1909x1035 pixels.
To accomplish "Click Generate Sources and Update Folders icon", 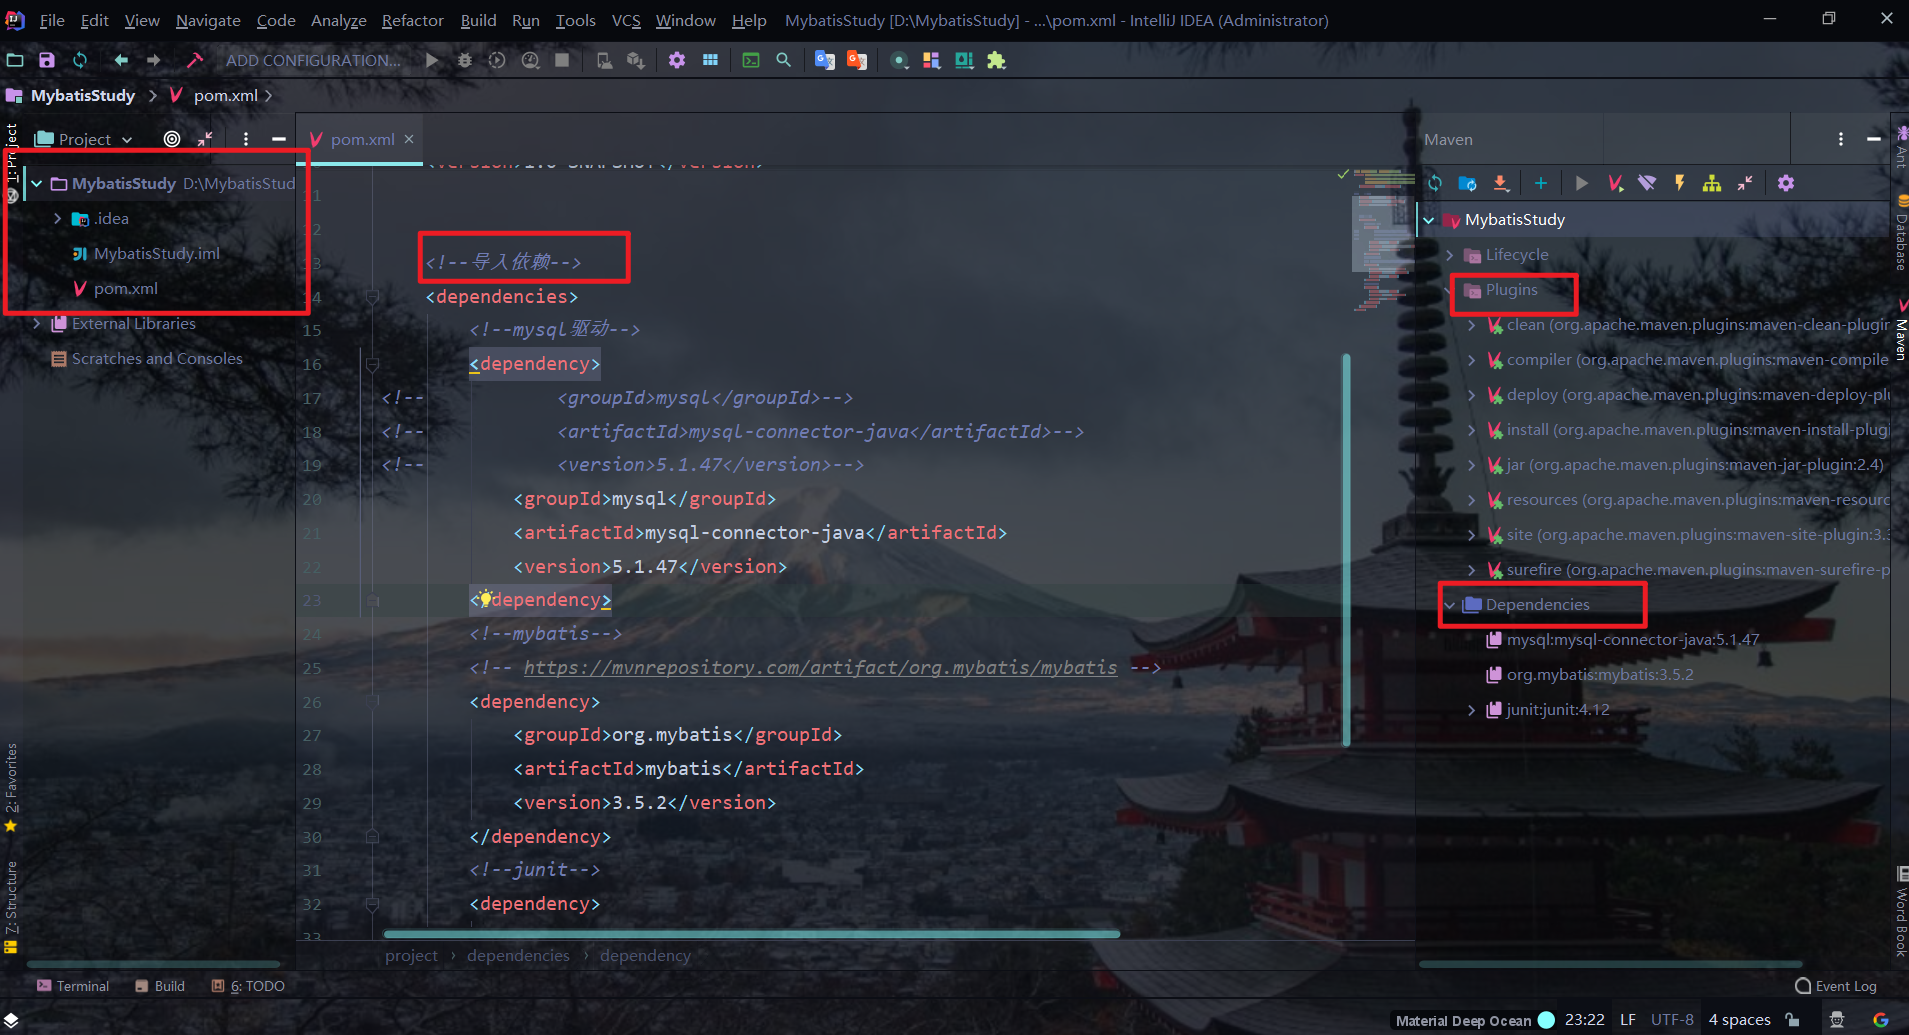I will coord(1467,183).
